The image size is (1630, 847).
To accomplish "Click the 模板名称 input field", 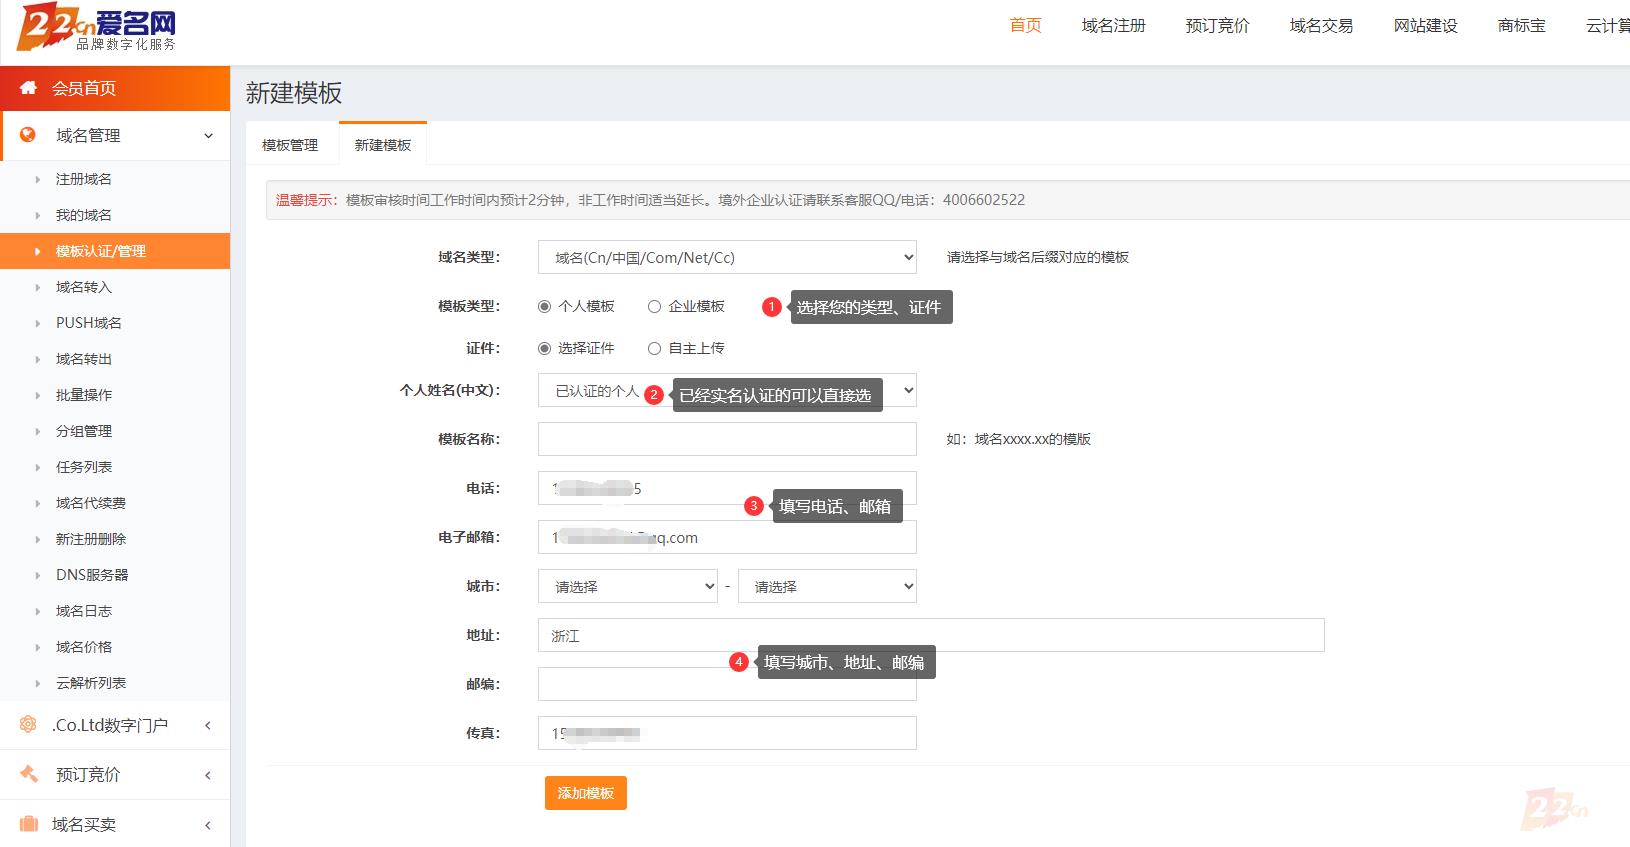I will [x=727, y=439].
